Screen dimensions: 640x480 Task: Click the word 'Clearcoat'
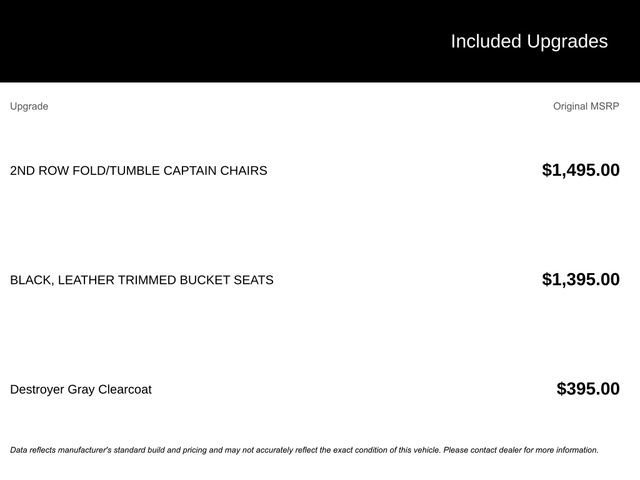125,389
